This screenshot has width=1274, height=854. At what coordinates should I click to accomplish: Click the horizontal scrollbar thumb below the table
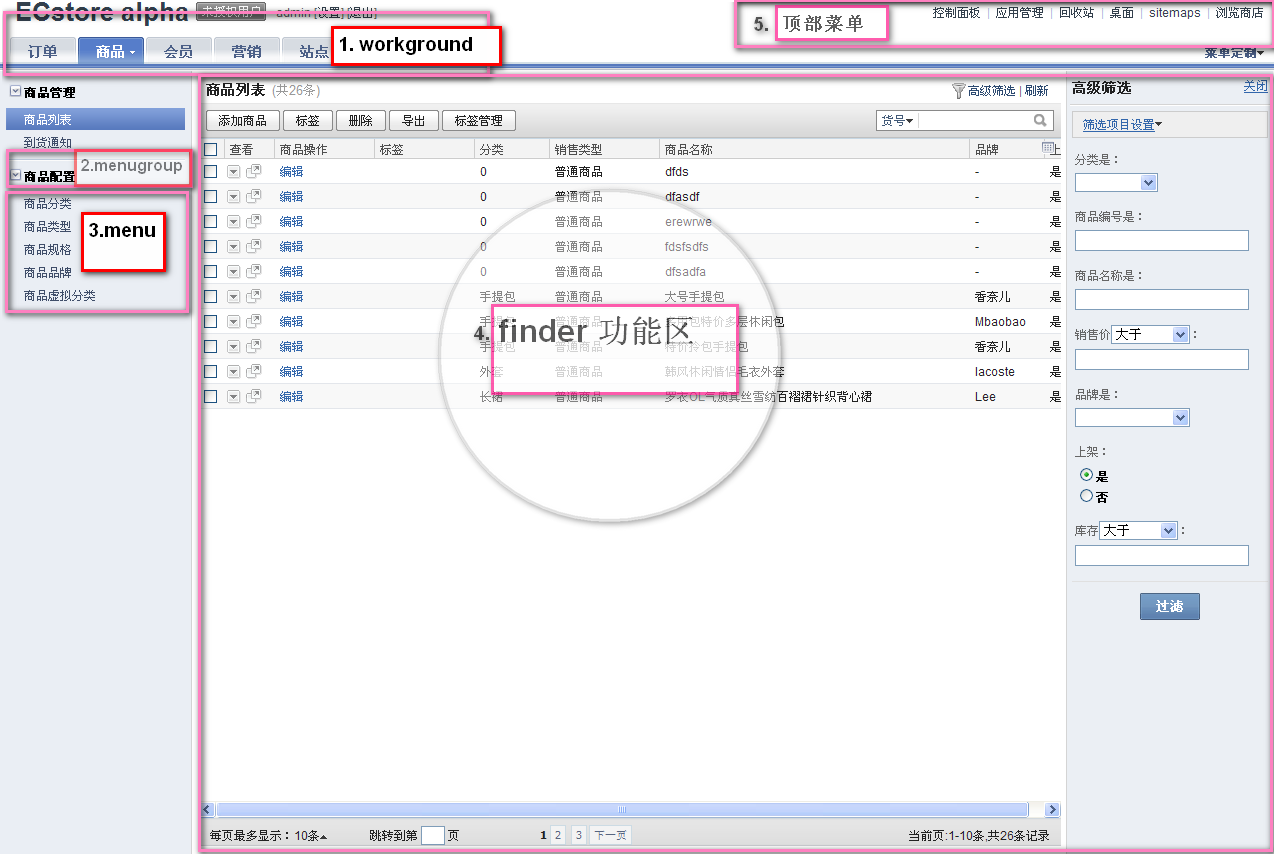621,809
